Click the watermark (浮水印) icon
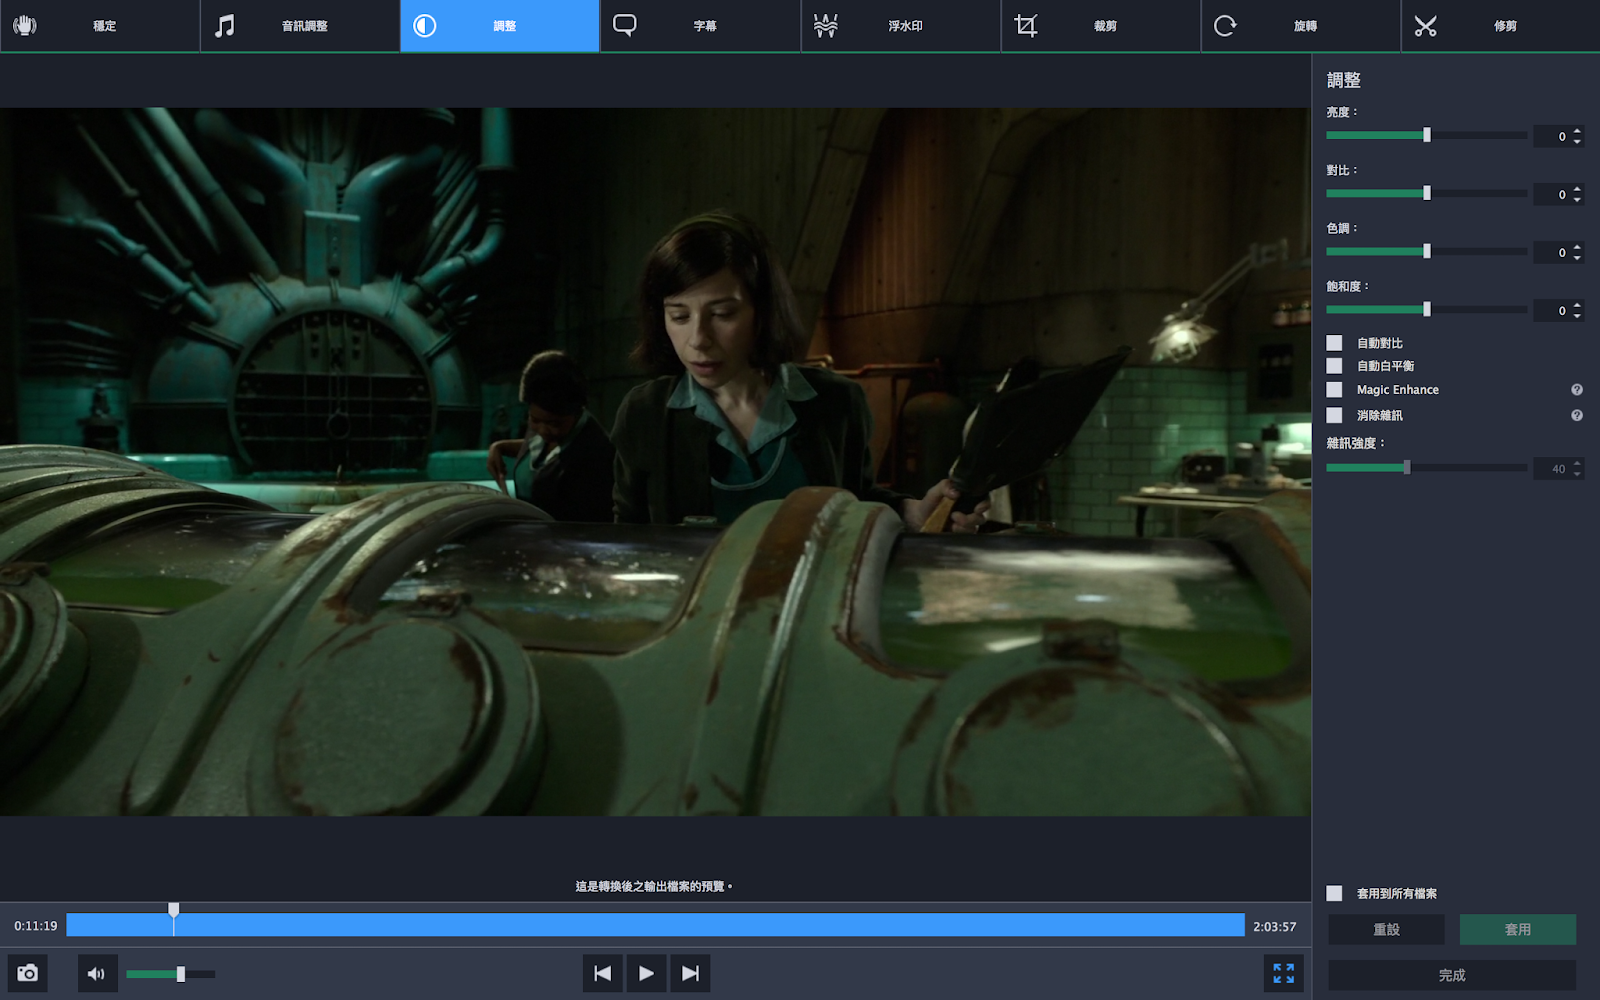 (x=825, y=25)
